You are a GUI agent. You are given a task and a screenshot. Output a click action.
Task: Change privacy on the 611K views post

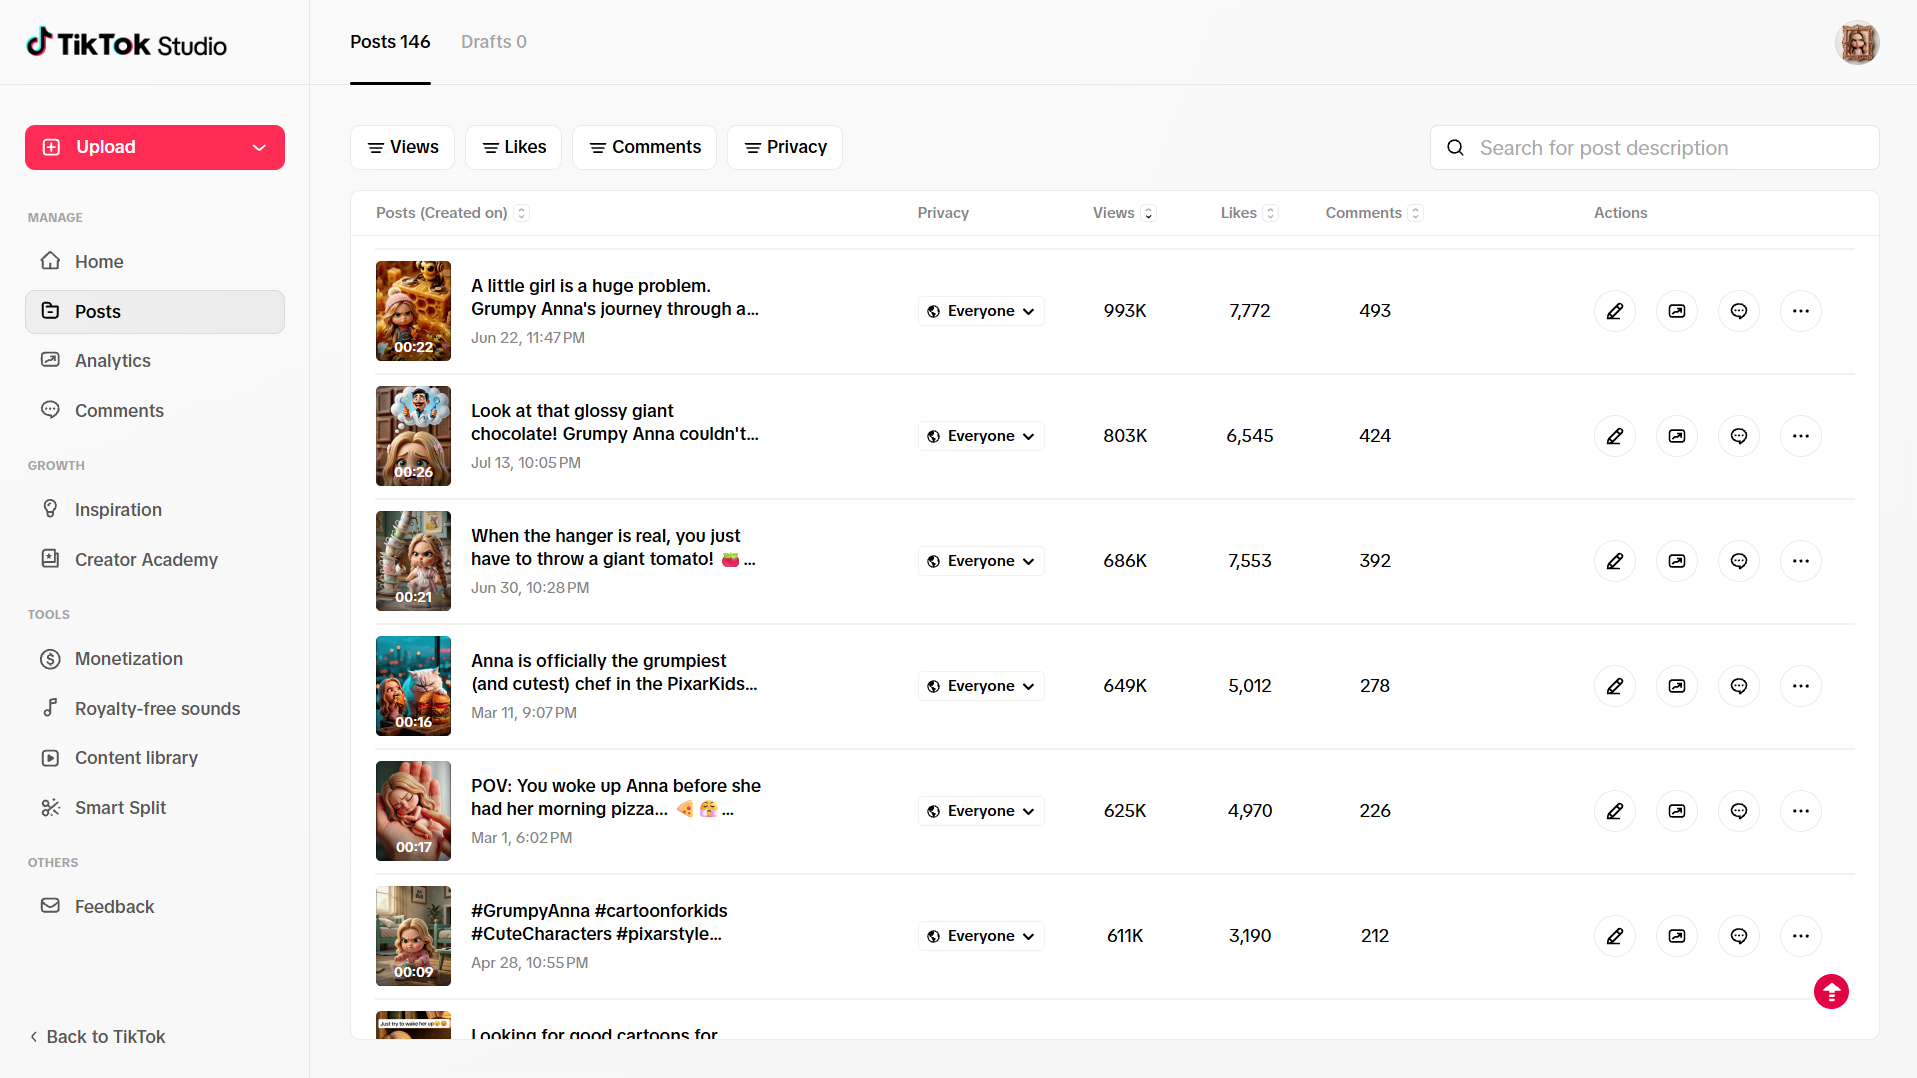[x=981, y=936]
